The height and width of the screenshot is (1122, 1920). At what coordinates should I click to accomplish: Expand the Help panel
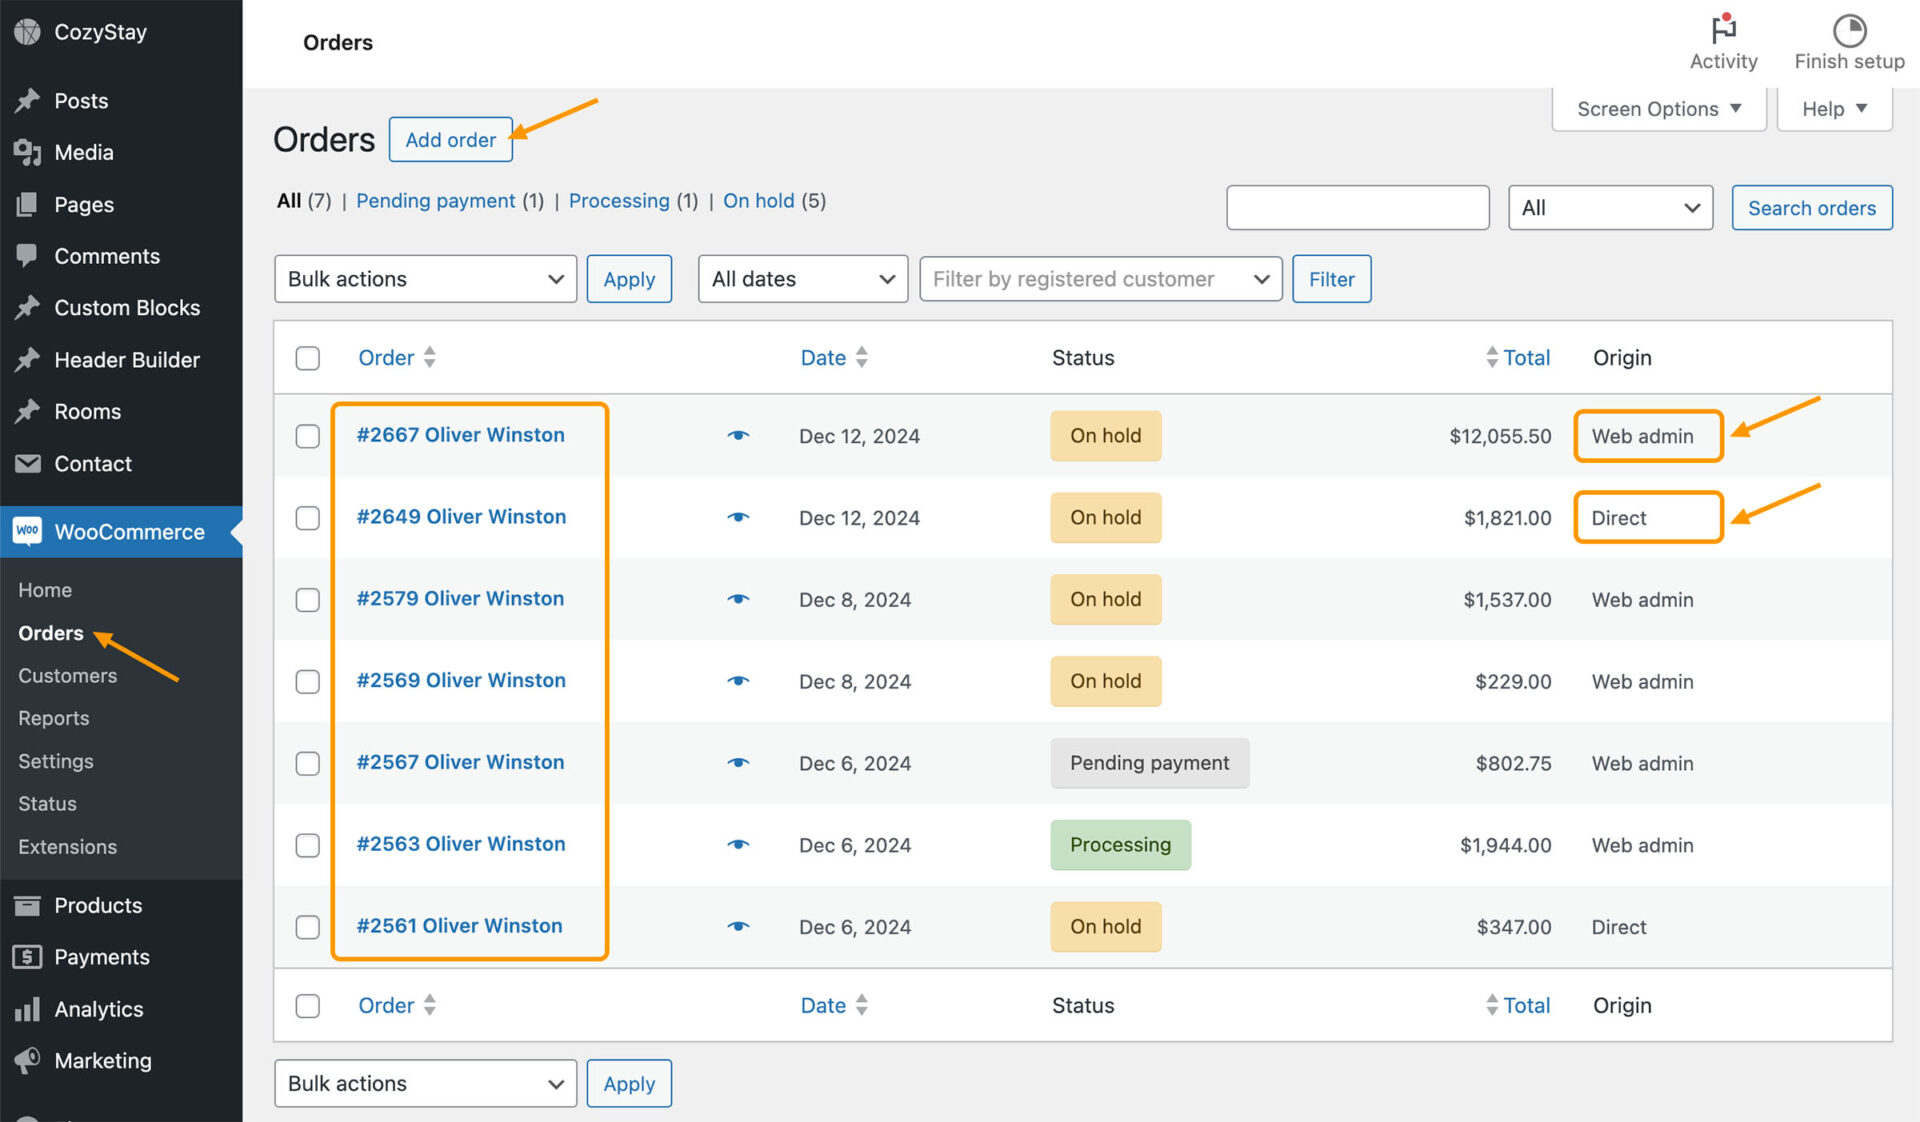click(1834, 109)
